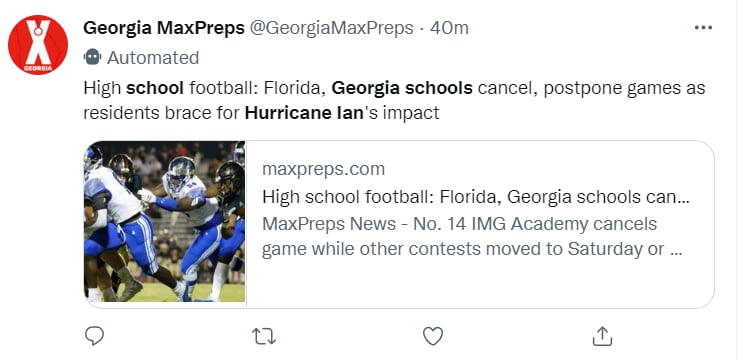The width and height of the screenshot is (756, 360).
Task: Click the MaxPreps News card description
Action: click(472, 237)
